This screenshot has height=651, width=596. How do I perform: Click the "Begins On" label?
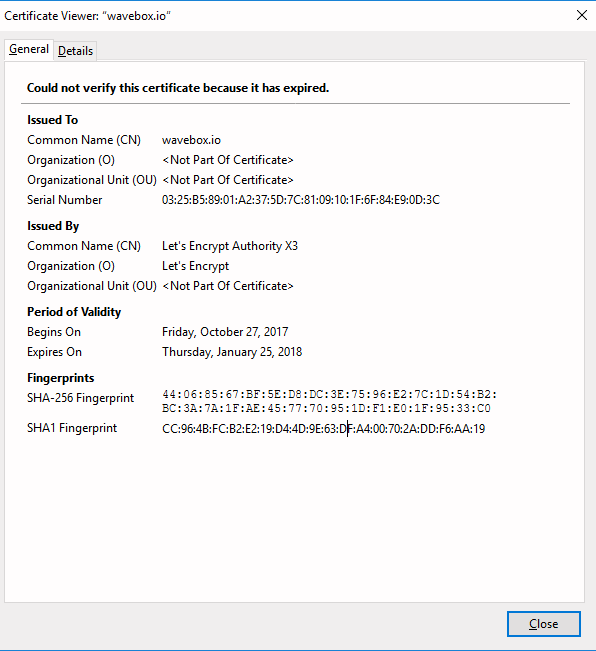tap(54, 332)
